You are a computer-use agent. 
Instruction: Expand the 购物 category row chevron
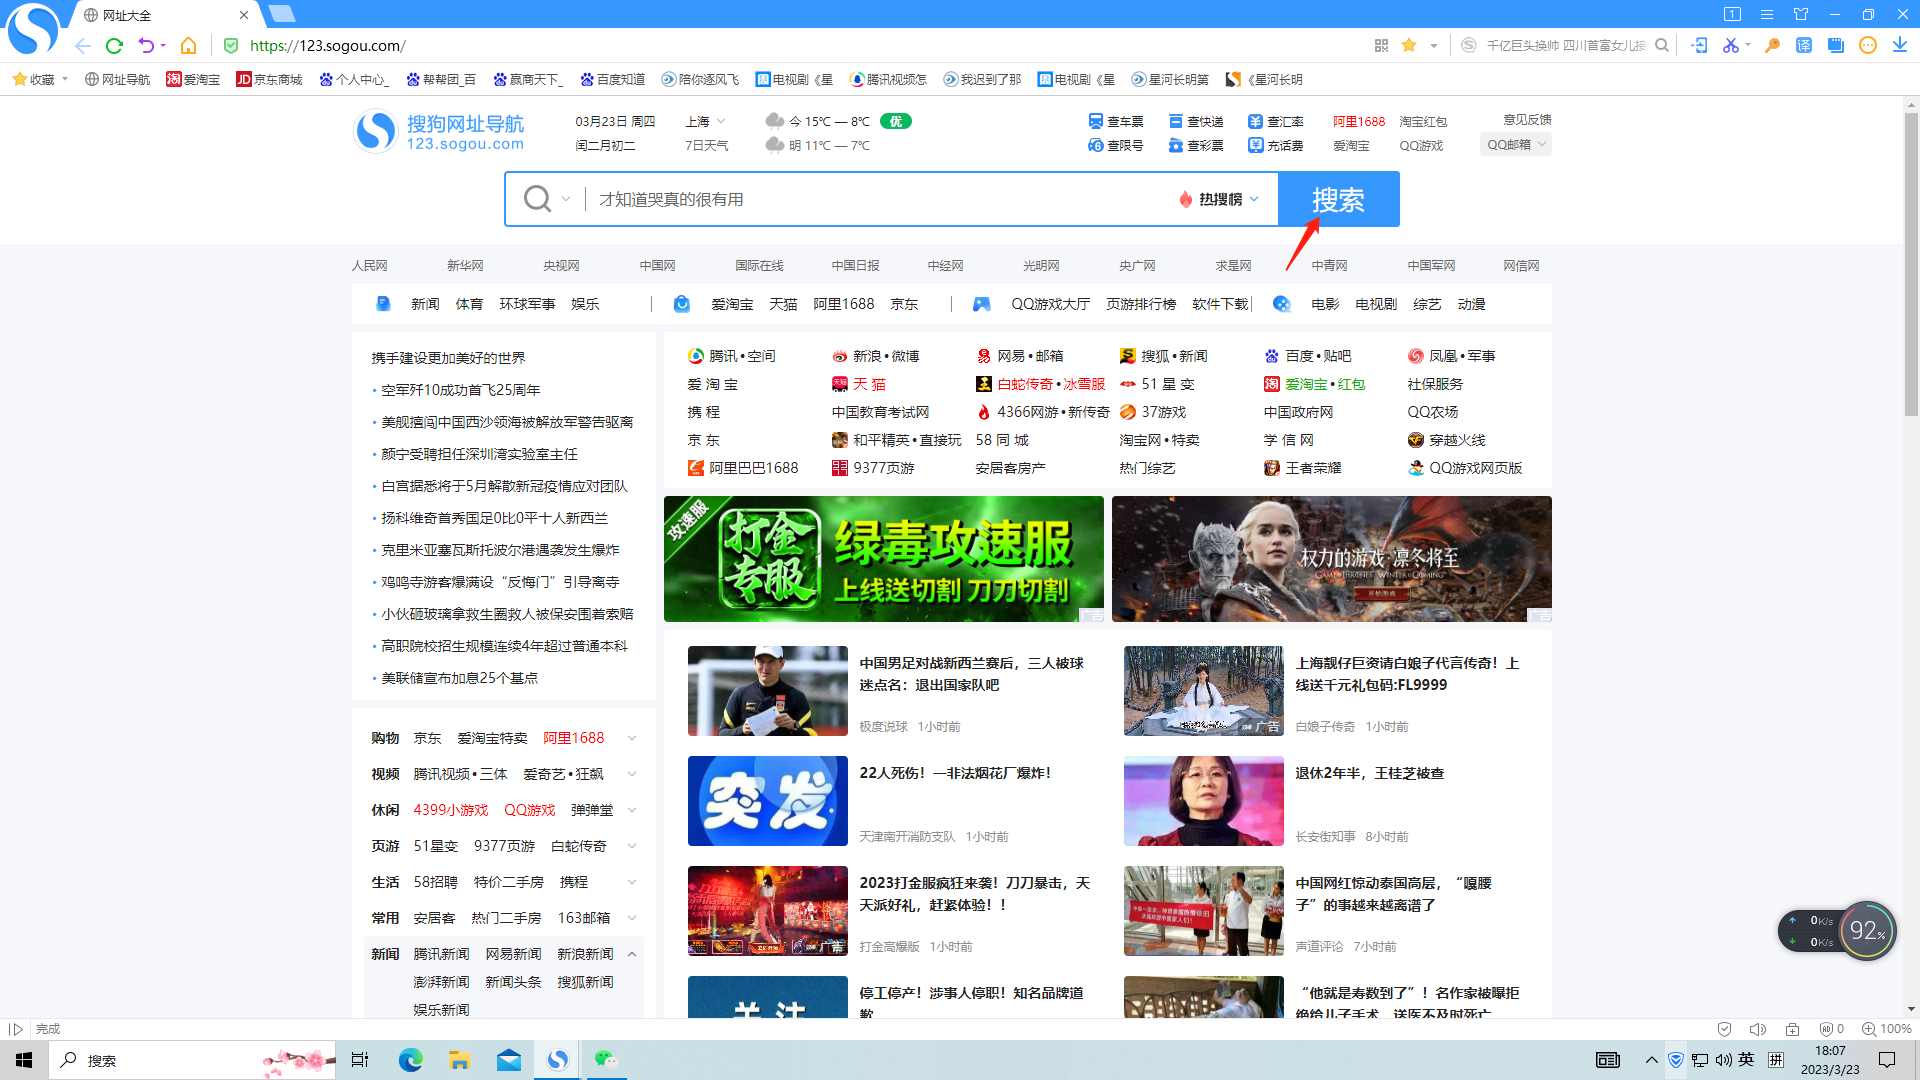click(x=632, y=738)
